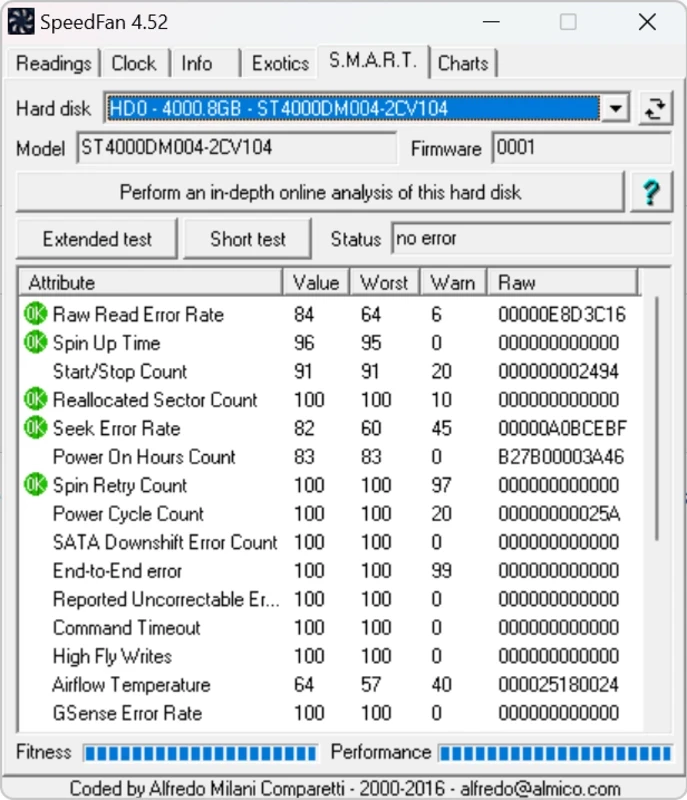Click the refresh hard disk list icon
The image size is (687, 800).
point(655,108)
